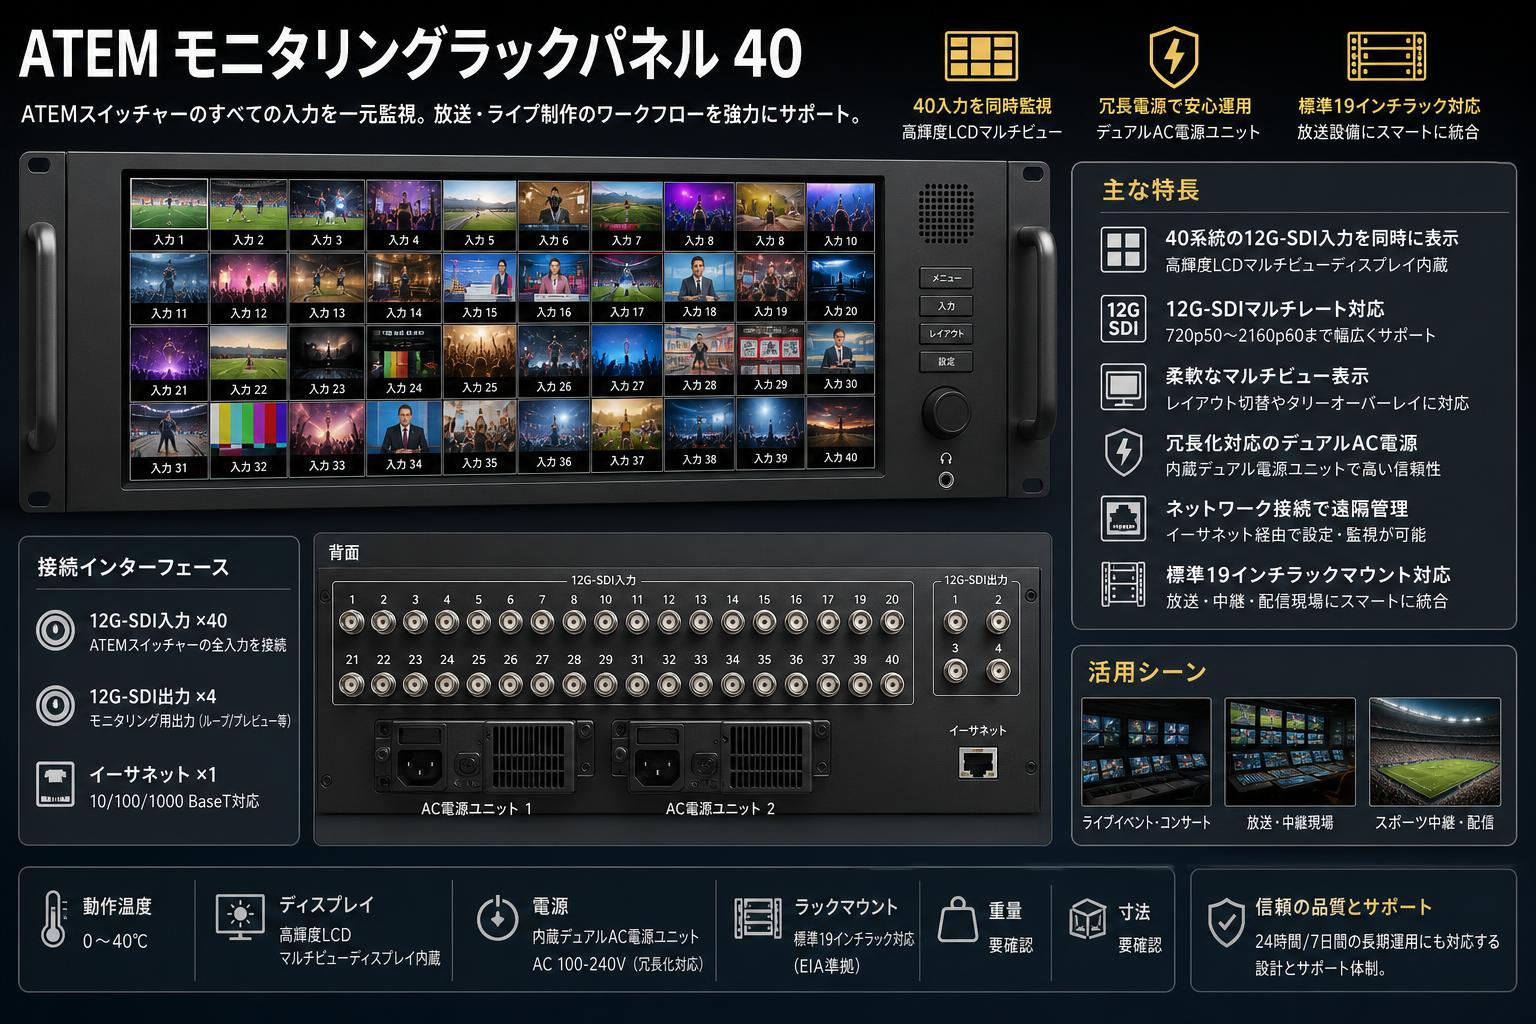Click the thermometer icon beside 動作温度

tap(53, 918)
